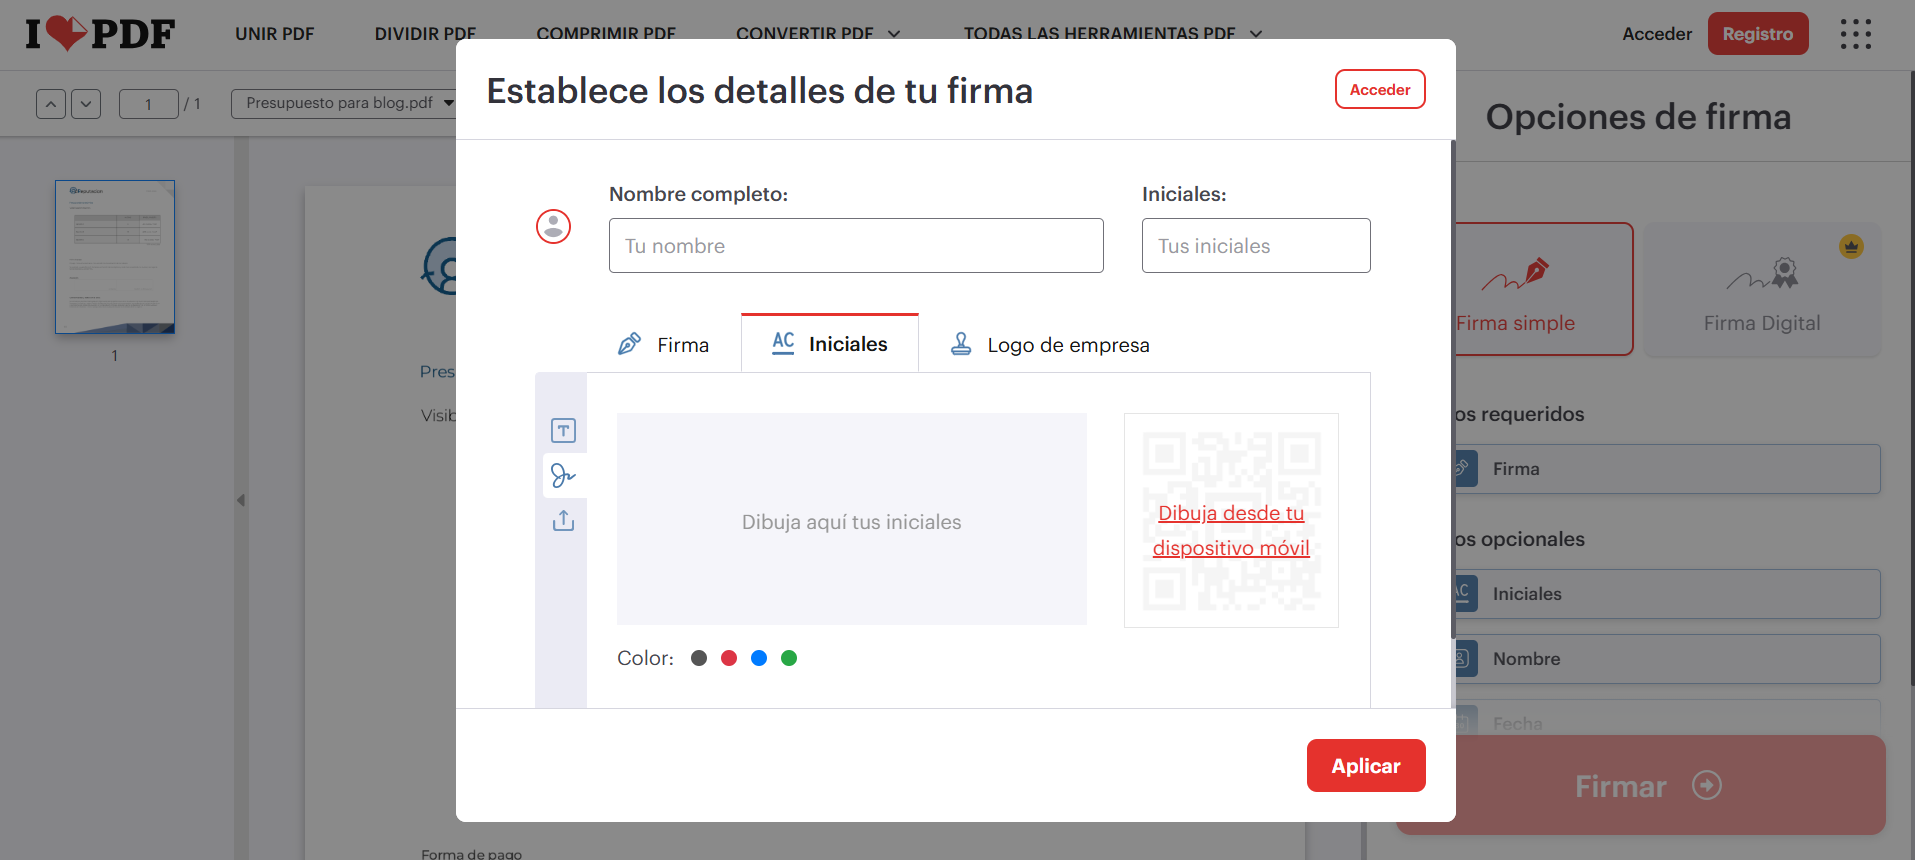Click the upload image icon
Image resolution: width=1915 pixels, height=860 pixels.
point(563,521)
